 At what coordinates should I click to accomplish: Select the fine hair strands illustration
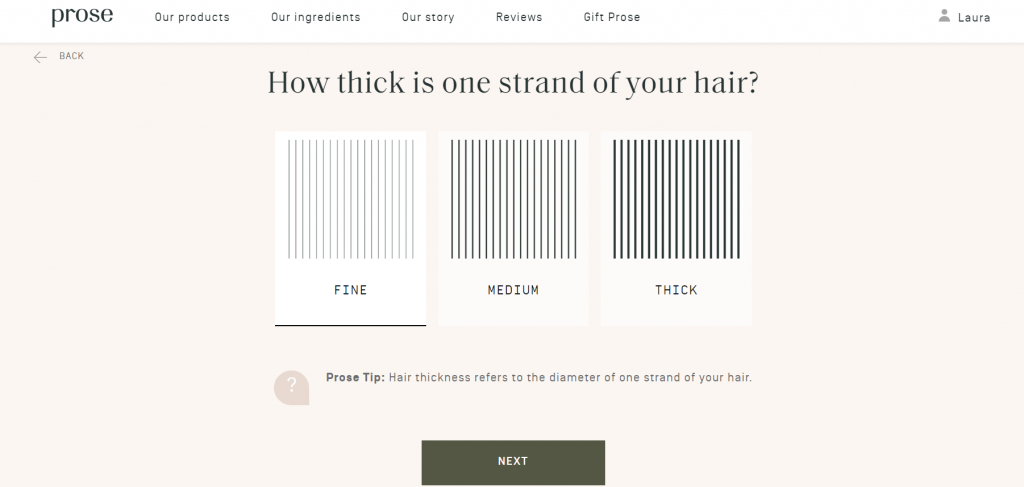click(350, 199)
